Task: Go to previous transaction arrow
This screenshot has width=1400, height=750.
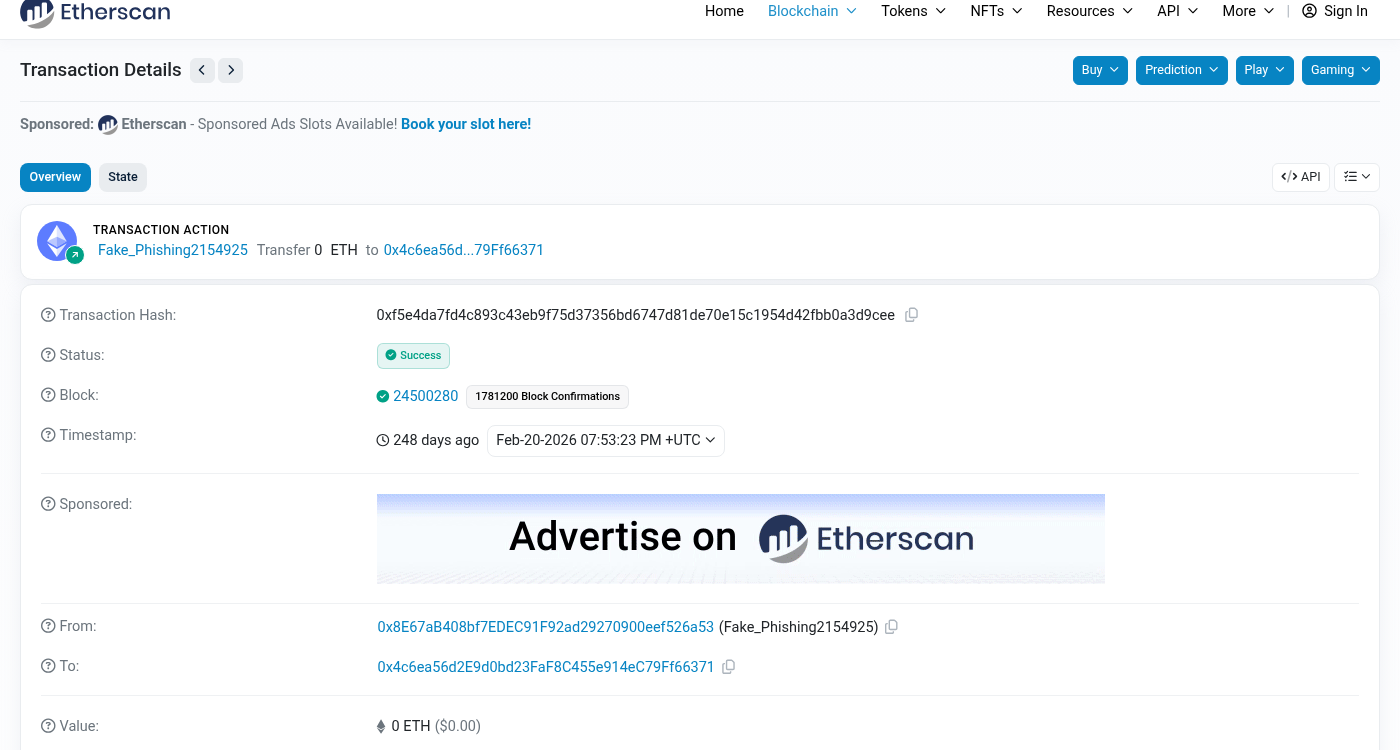Action: pos(202,70)
